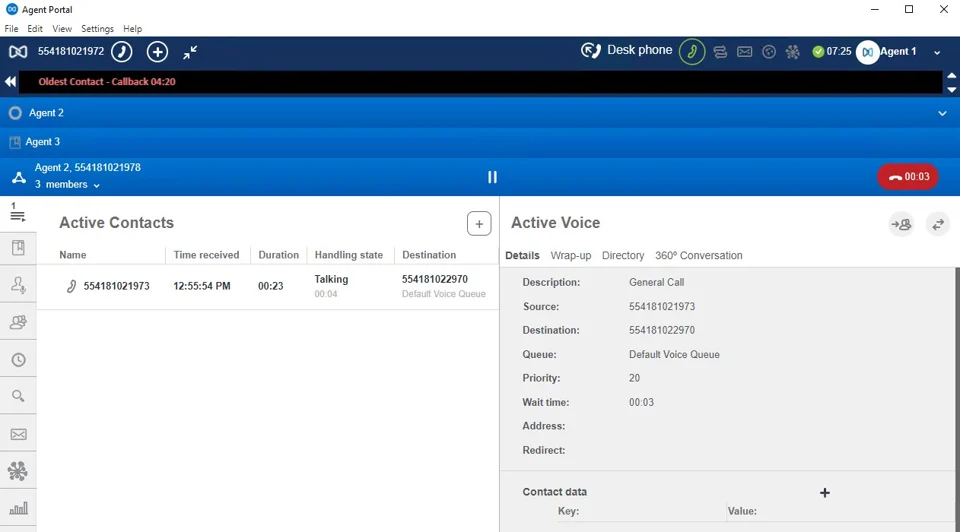Click the plus button in Active Contacts
The height and width of the screenshot is (532, 960).
tap(479, 224)
